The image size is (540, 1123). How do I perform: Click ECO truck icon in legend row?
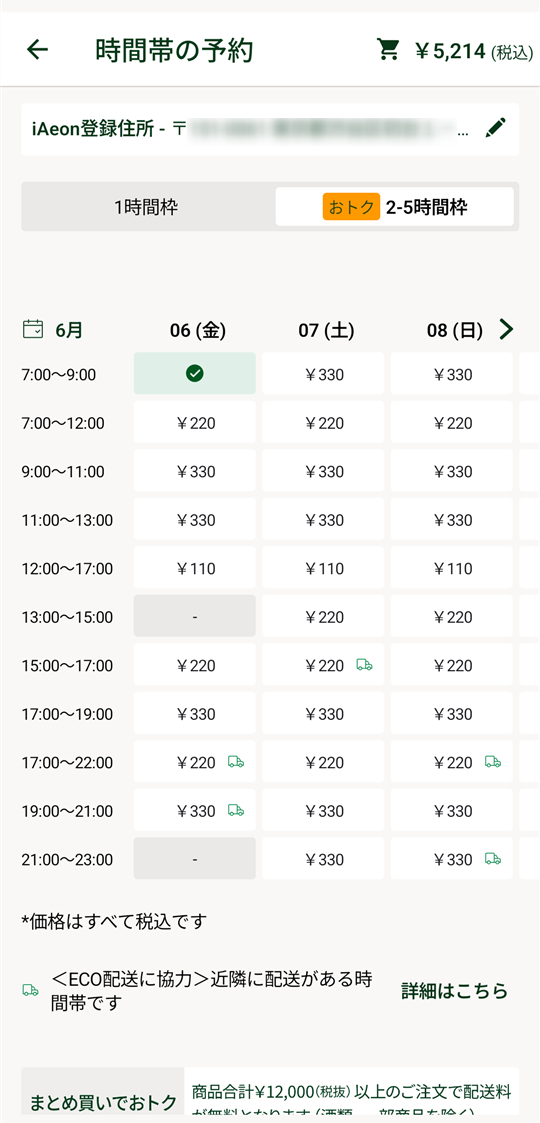point(30,991)
